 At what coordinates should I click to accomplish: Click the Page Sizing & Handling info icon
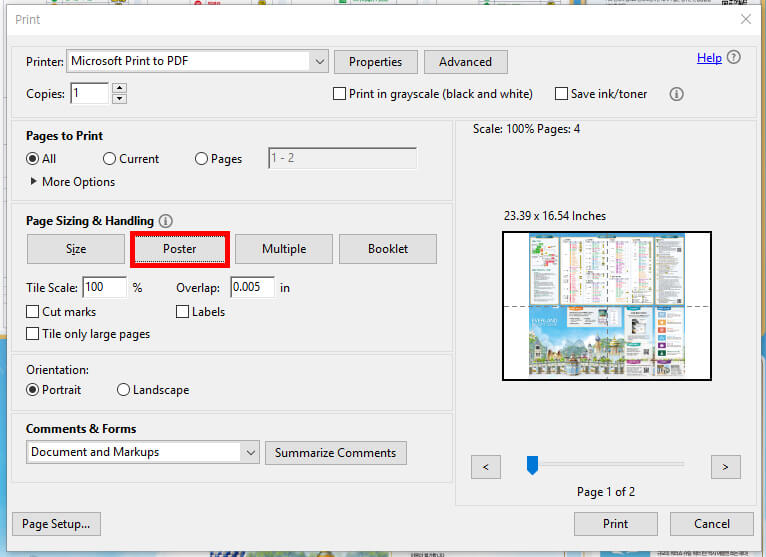166,221
